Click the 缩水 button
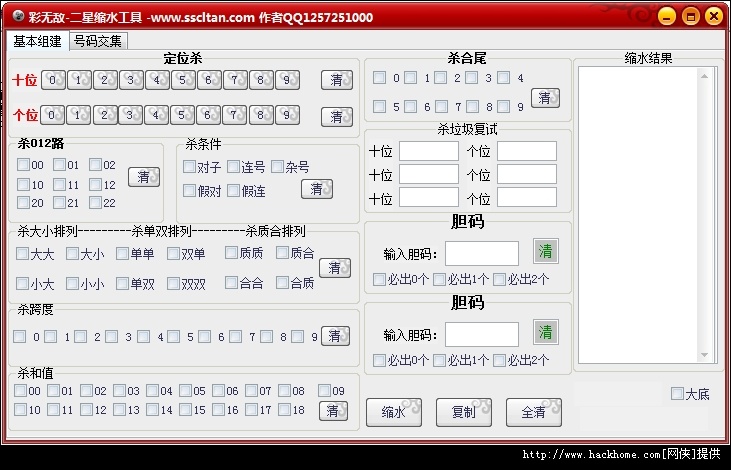The width and height of the screenshot is (731, 470). point(393,412)
